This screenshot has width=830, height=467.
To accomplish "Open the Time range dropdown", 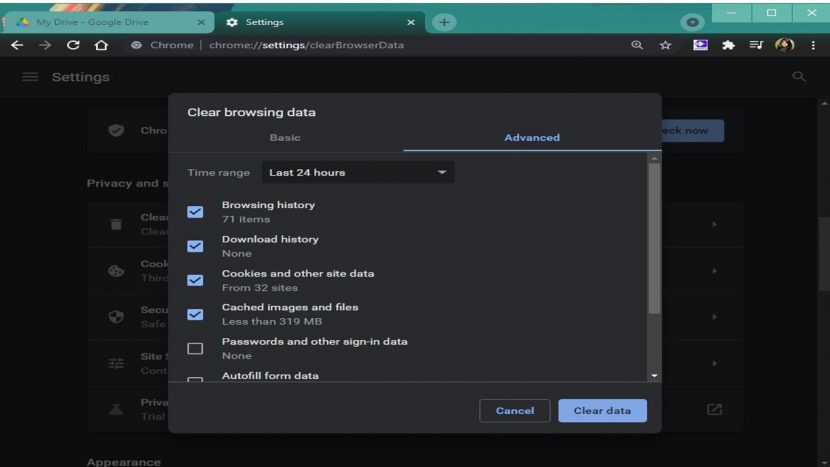I will pyautogui.click(x=358, y=173).
